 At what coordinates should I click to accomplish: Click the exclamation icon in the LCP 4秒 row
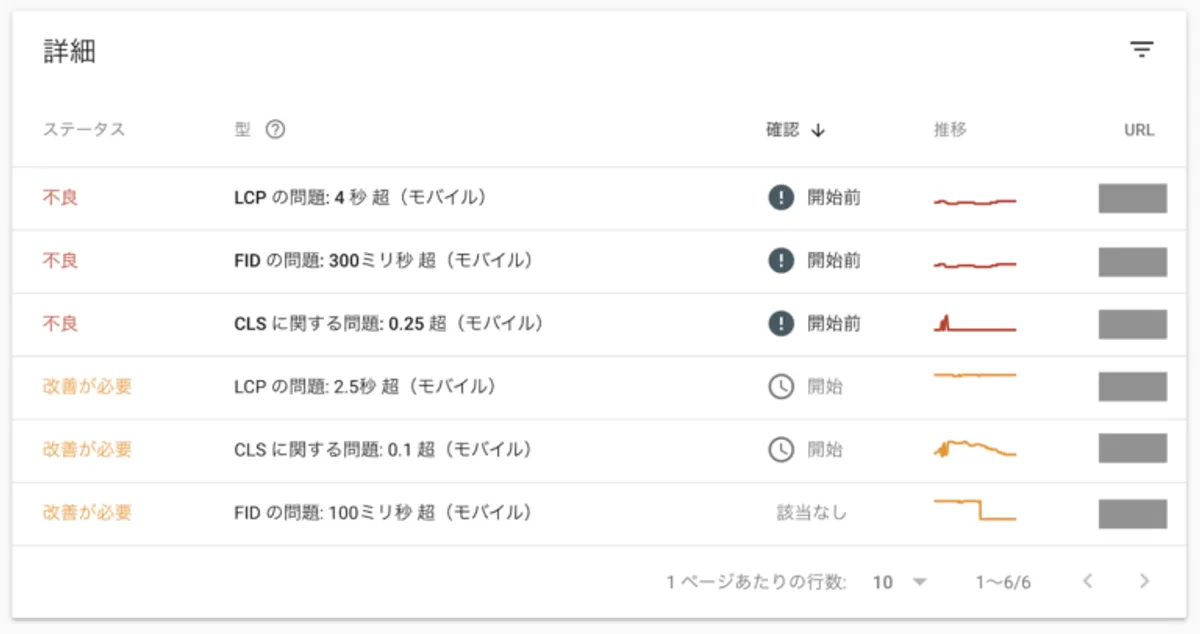pyautogui.click(x=781, y=198)
